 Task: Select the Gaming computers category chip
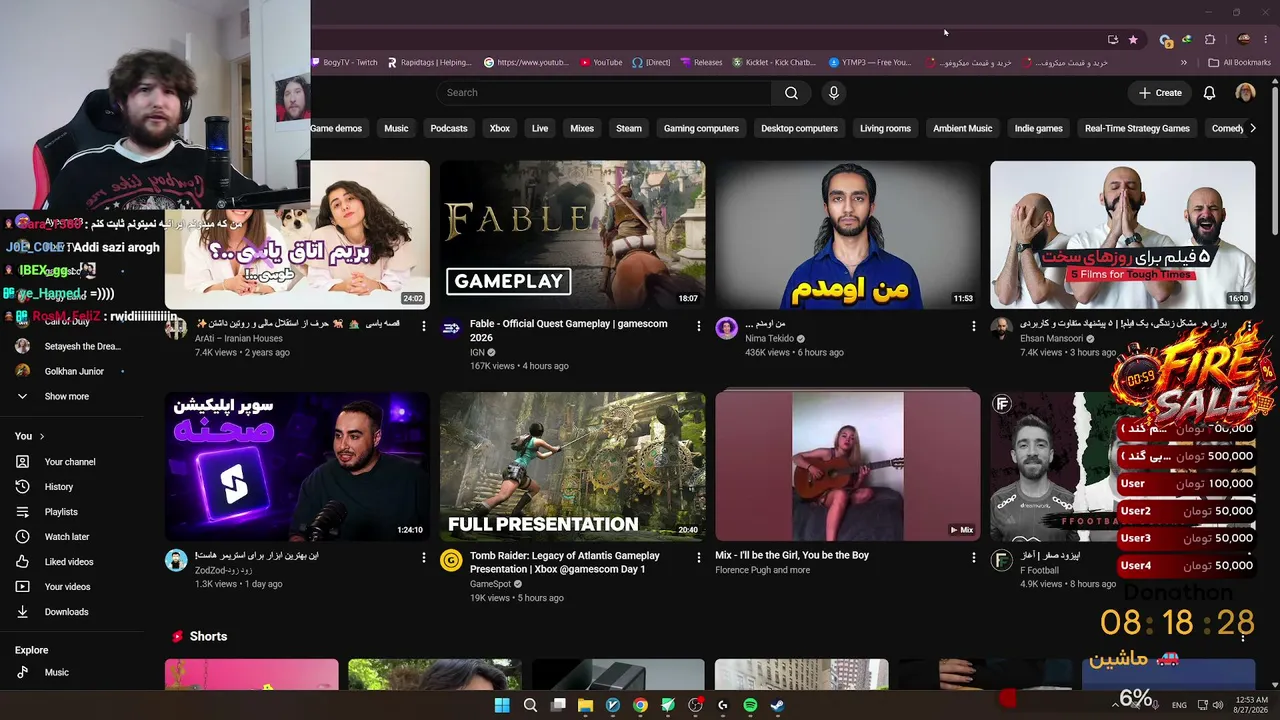[701, 128]
